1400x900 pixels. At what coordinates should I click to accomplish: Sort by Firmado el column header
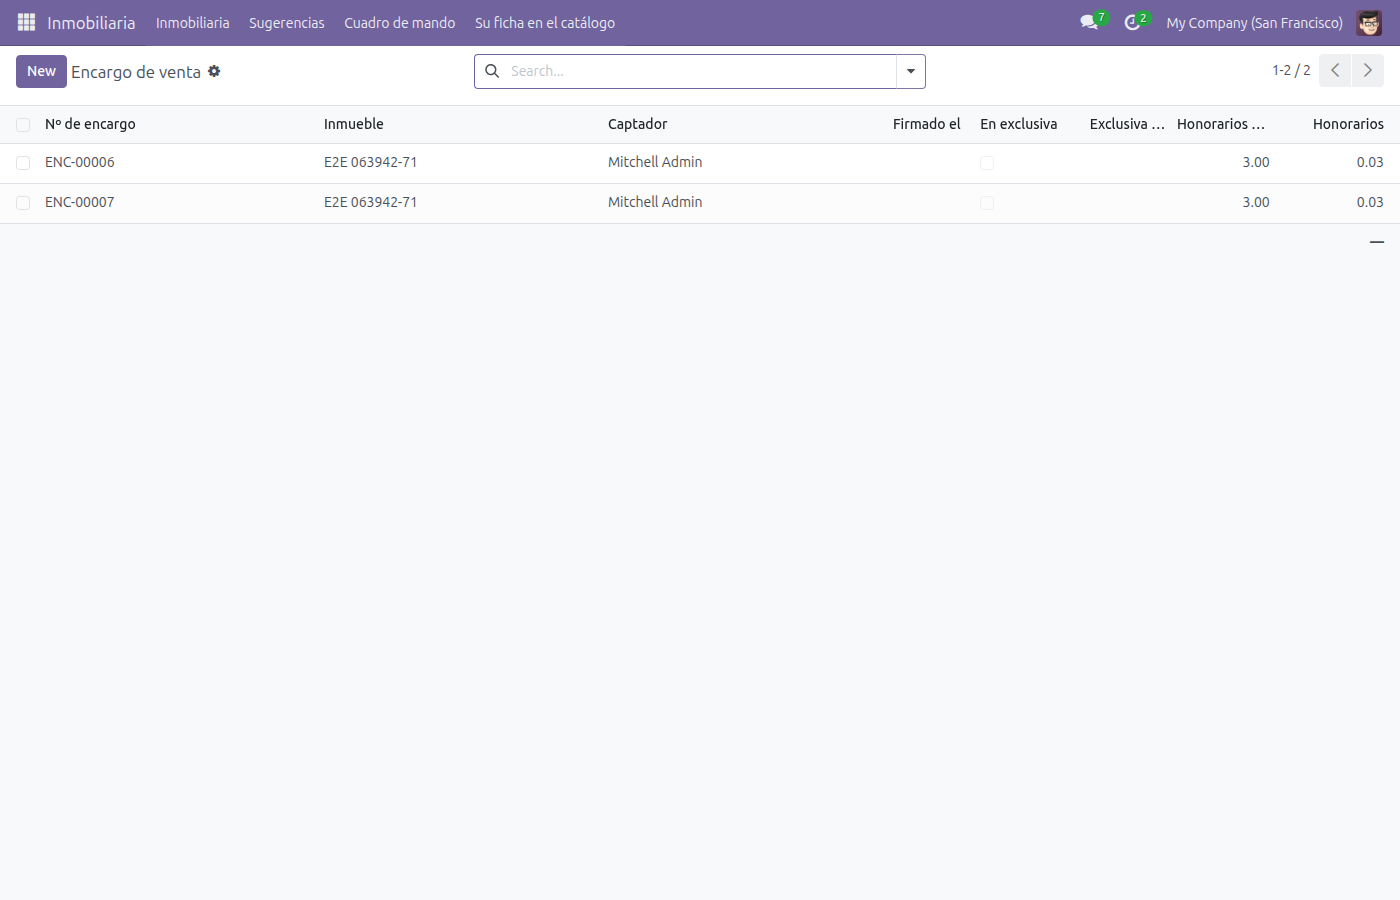pos(926,124)
